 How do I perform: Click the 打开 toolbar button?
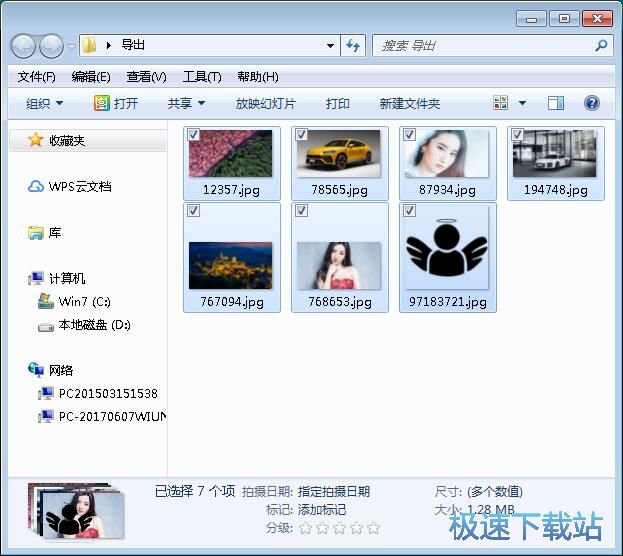tap(116, 104)
